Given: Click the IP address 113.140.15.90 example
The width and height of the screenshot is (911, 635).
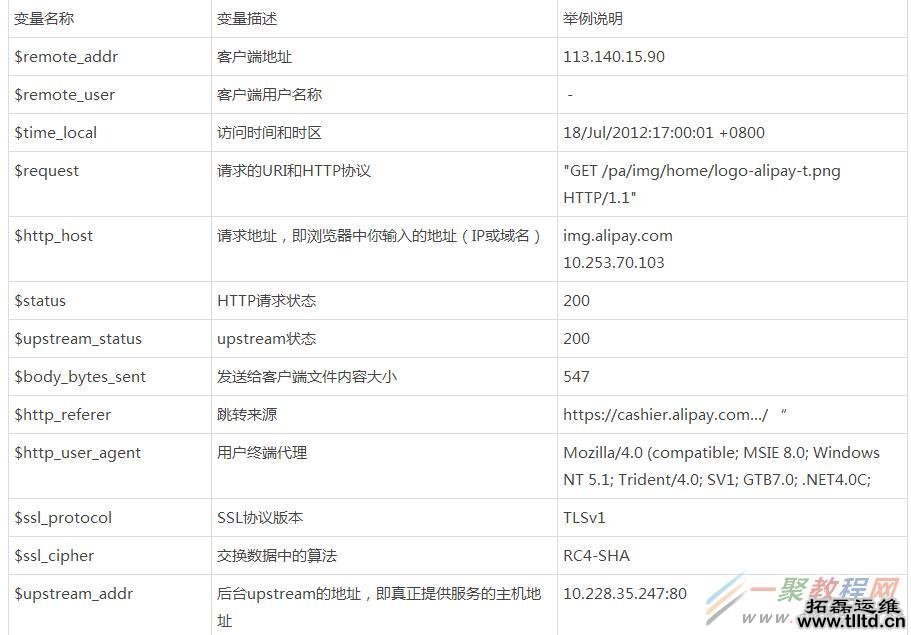Looking at the screenshot, I should coord(613,57).
